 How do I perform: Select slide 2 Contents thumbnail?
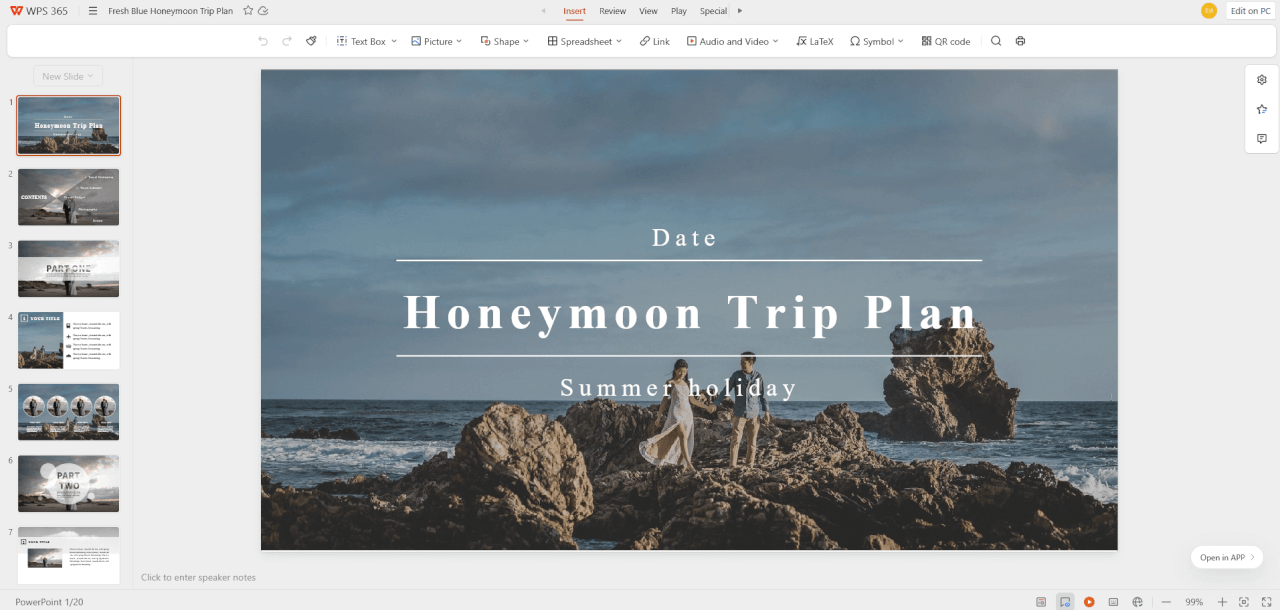[68, 197]
